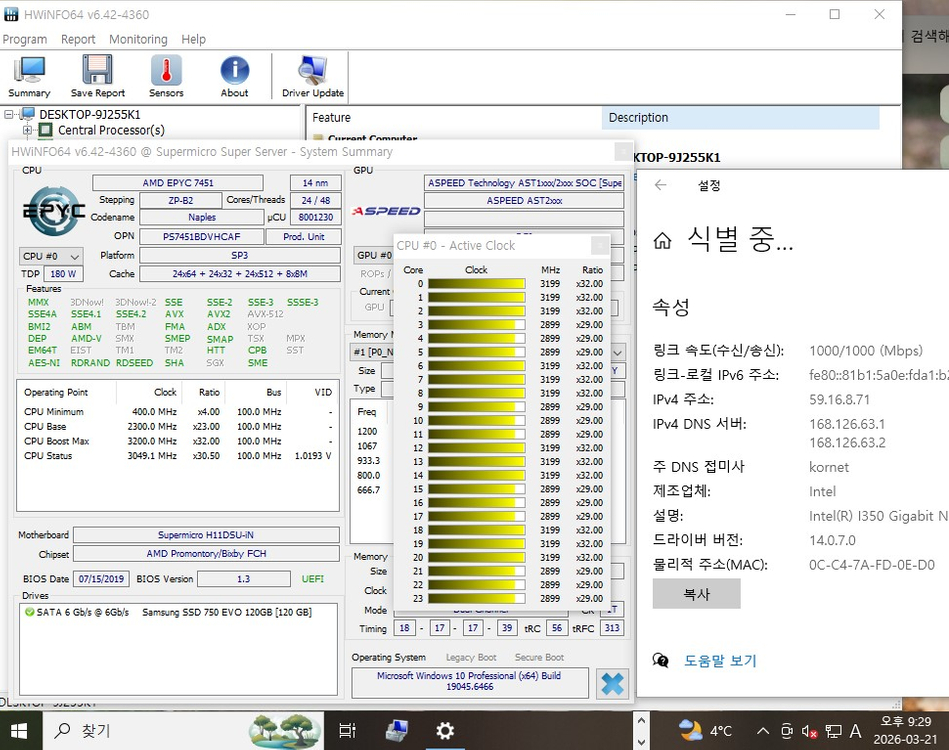Open the network tray icon
Image resolution: width=949 pixels, height=750 pixels.
point(833,732)
